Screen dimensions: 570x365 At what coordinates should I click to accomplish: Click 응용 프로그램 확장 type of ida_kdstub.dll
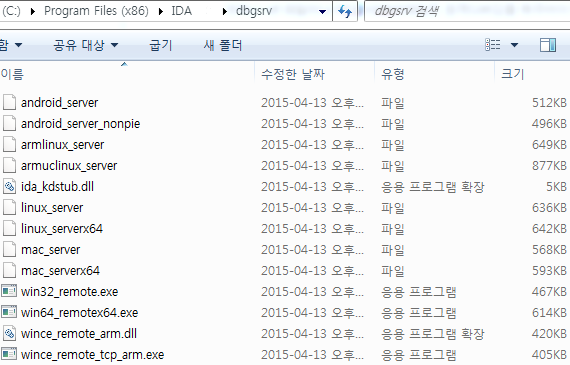click(433, 187)
